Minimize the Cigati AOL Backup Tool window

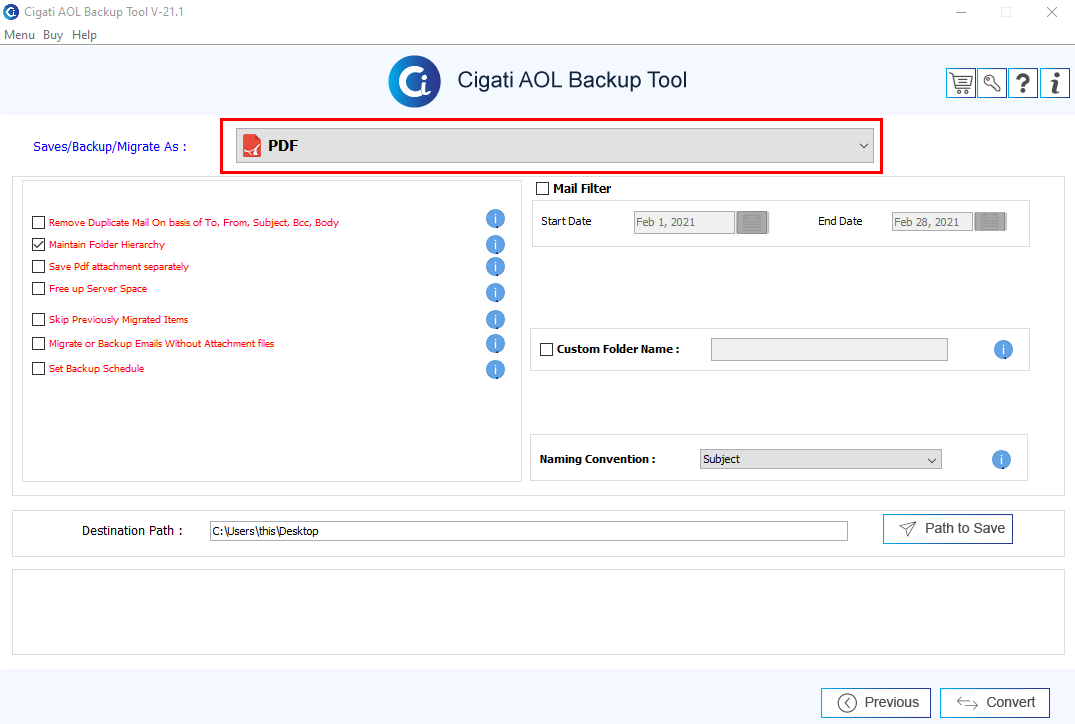coord(961,12)
